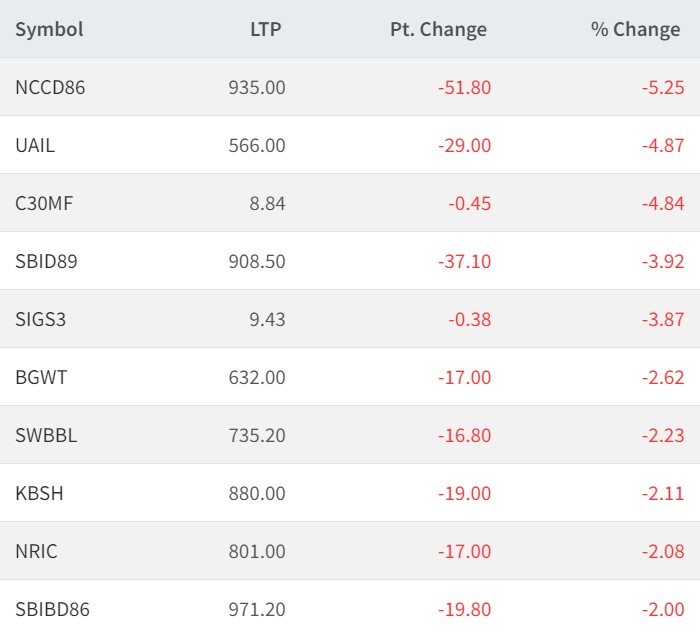700x636 pixels.
Task: Click the Pt. Change column header
Action: pos(438,29)
